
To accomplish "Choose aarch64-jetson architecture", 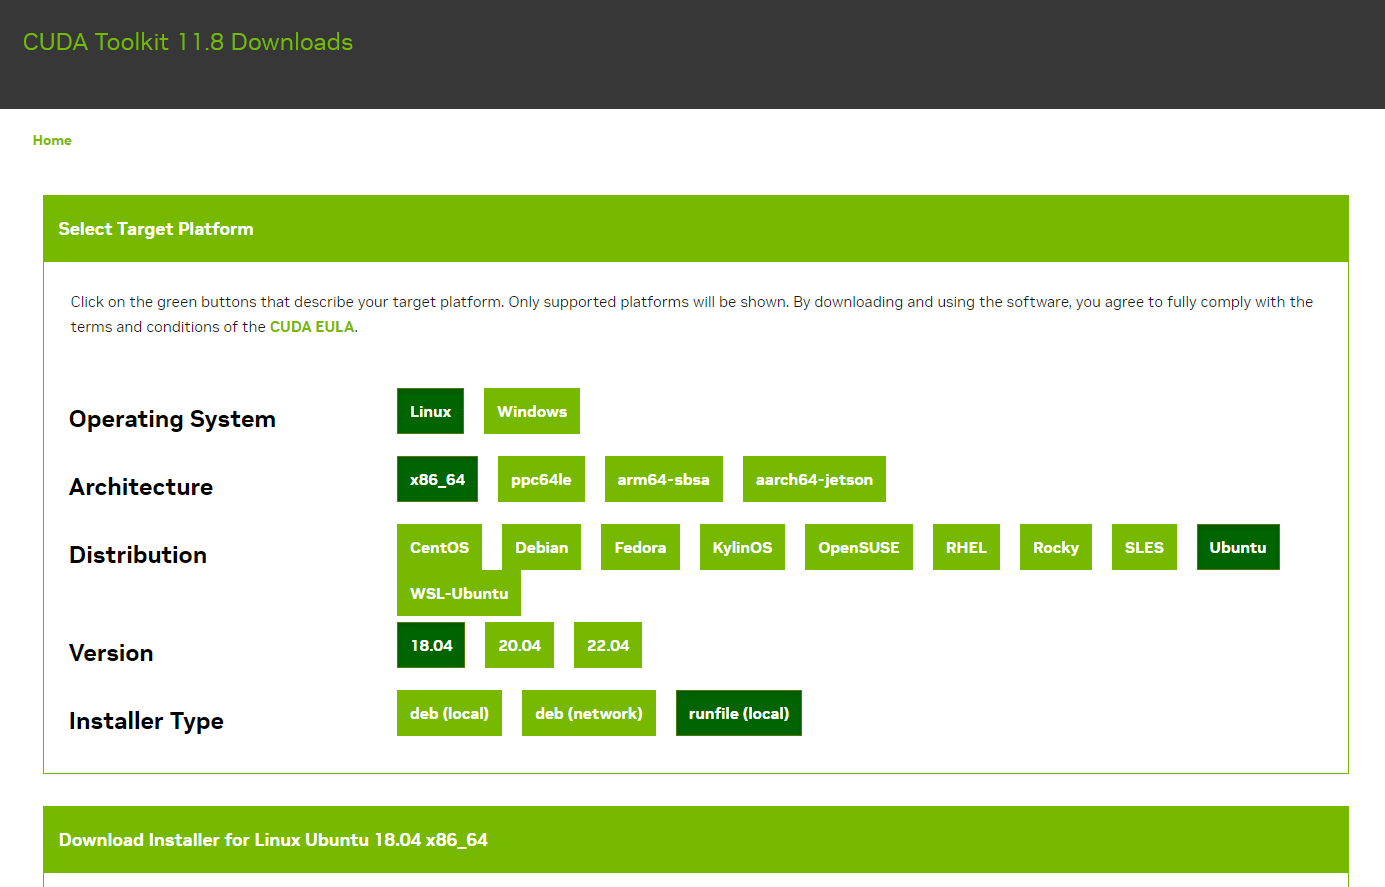I will pyautogui.click(x=814, y=479).
